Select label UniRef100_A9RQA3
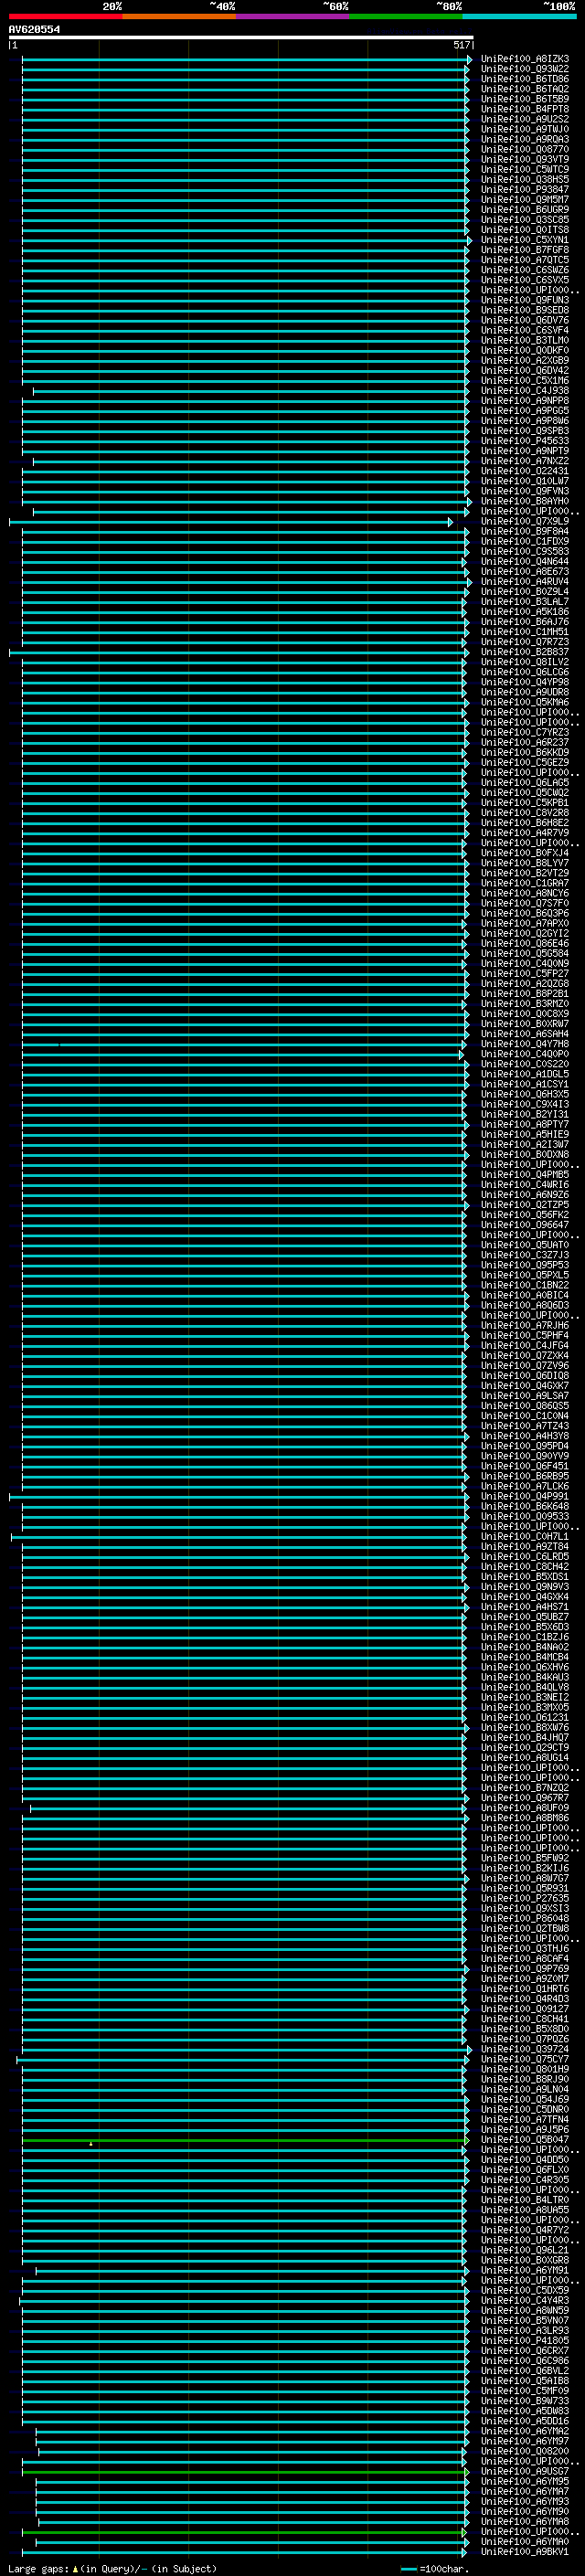 pyautogui.click(x=525, y=139)
